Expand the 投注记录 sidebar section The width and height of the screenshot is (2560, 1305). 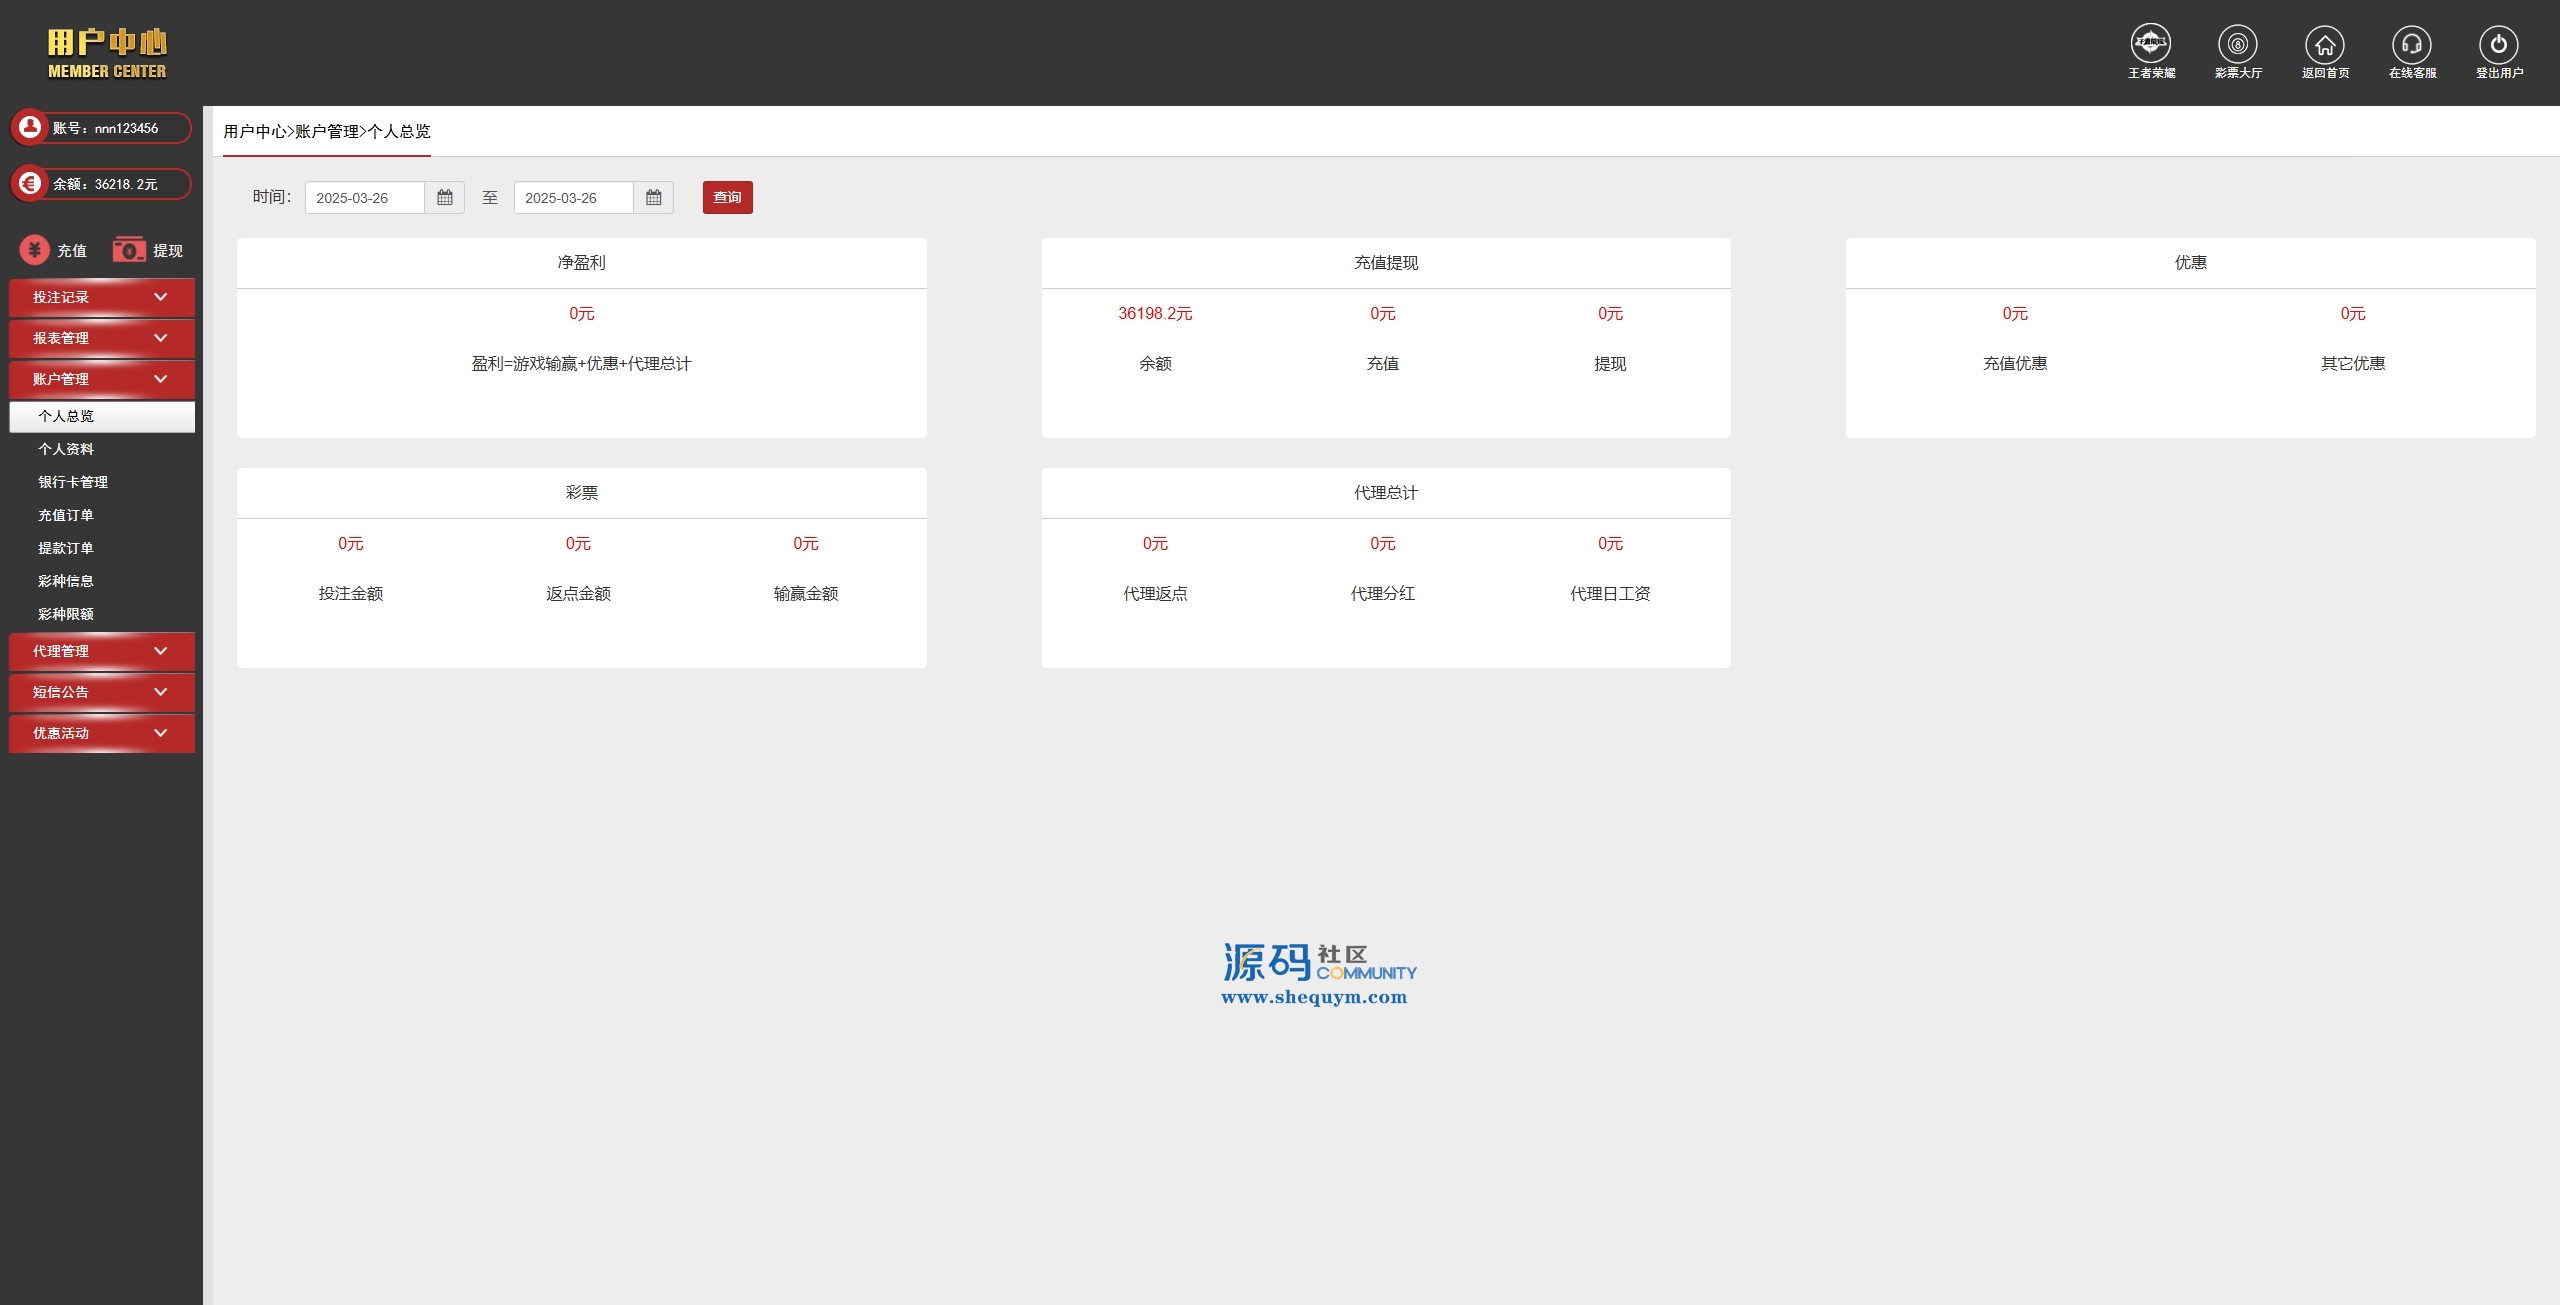[101, 298]
